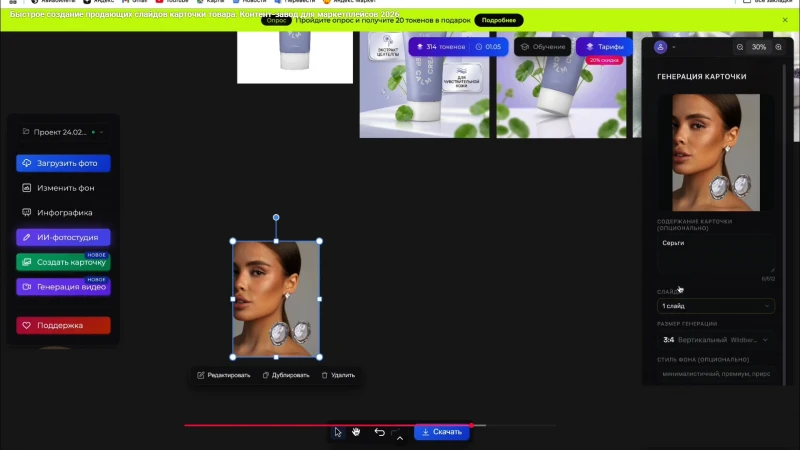
Task: Expand the chevron above bottom toolbar
Action: click(400, 440)
